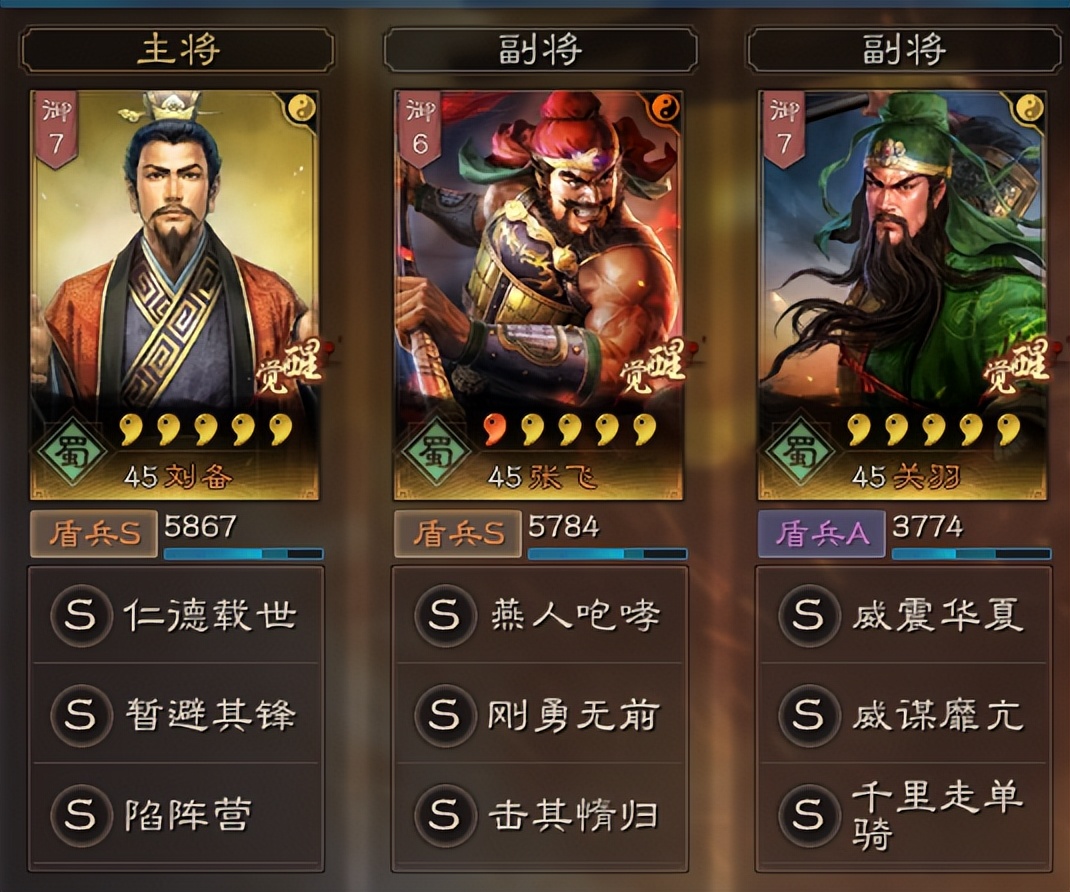Screen dimensions: 1070x892
Task: Open the 暂避其锋 skill entry
Action: tap(176, 715)
